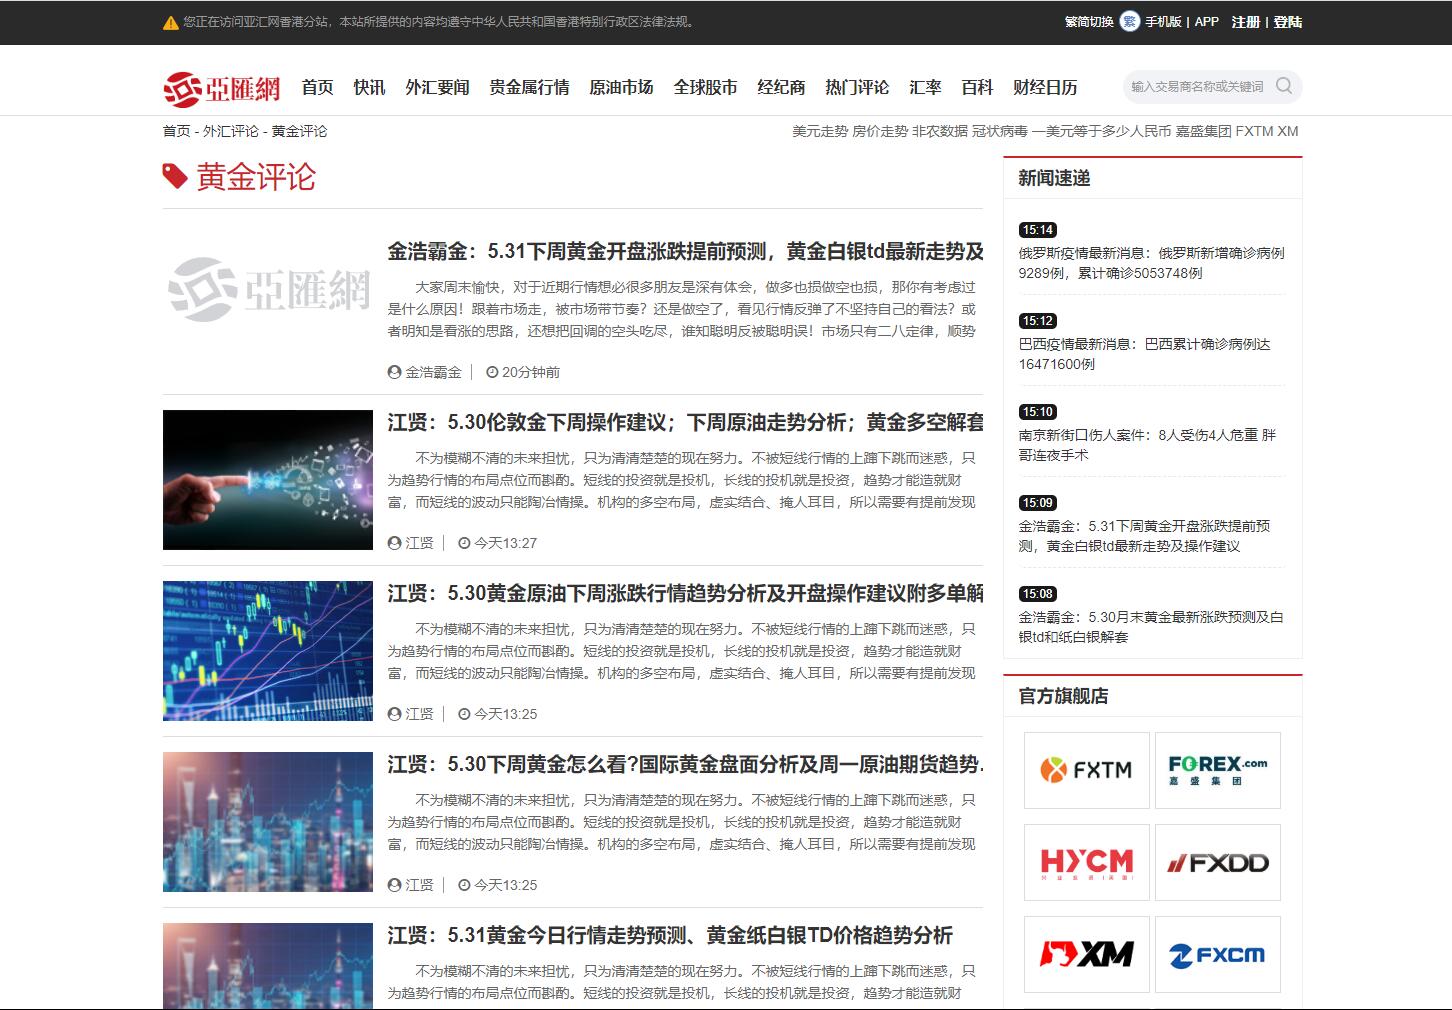Click the FXDD broker logo
This screenshot has height=1010, width=1452.
[1218, 862]
